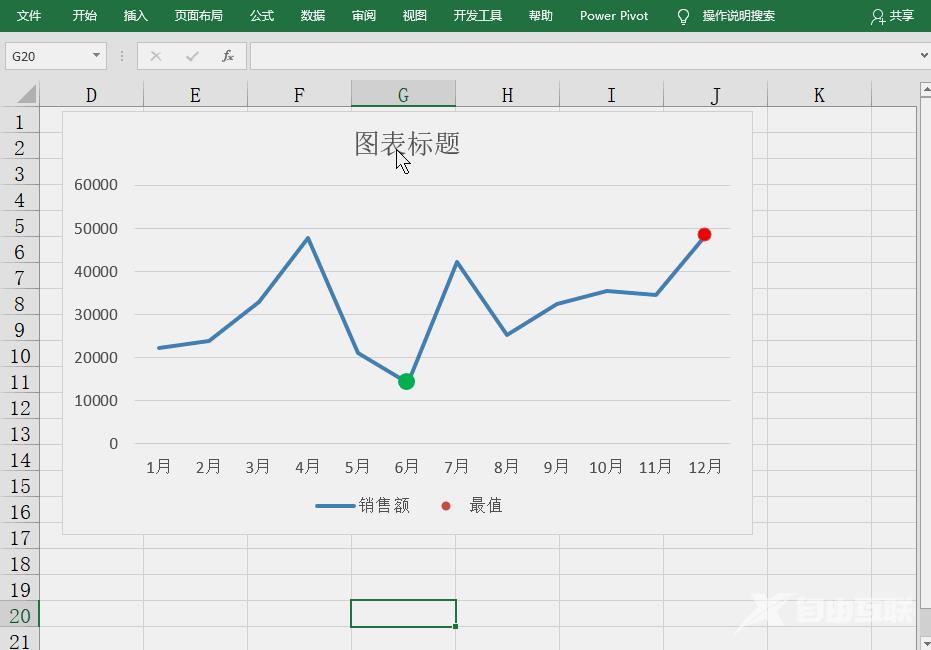Viewport: 931px width, 650px height.
Task: Switch to the Power Pivot tab
Action: pyautogui.click(x=613, y=16)
